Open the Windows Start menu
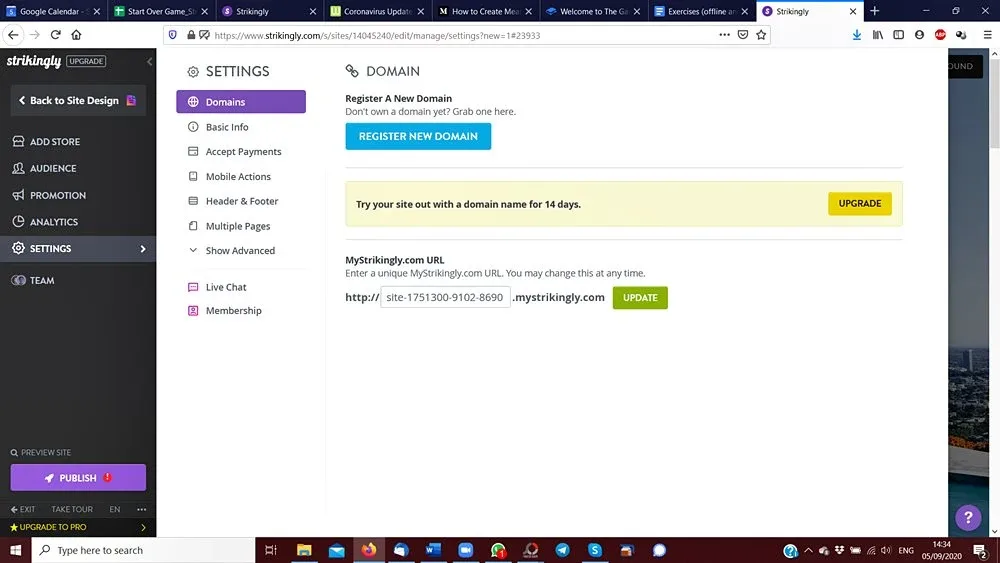Image resolution: width=1000 pixels, height=563 pixels. [x=15, y=550]
